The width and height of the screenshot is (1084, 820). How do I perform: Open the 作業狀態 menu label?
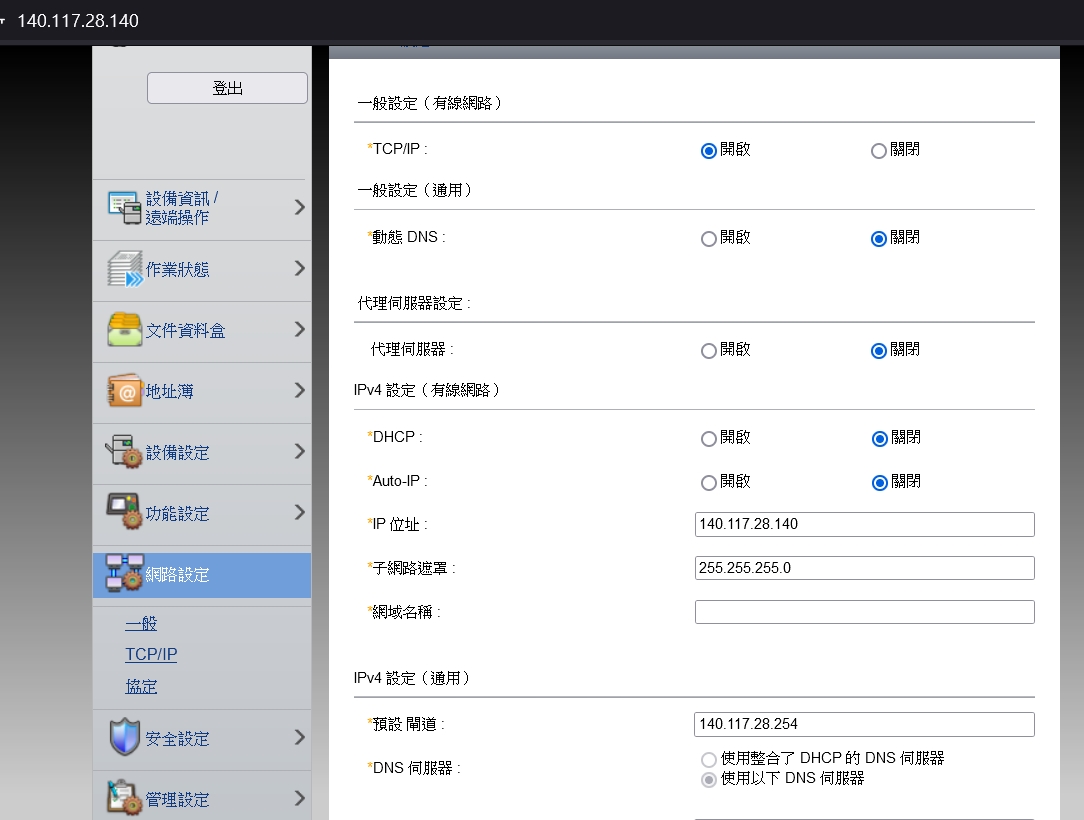tap(177, 269)
